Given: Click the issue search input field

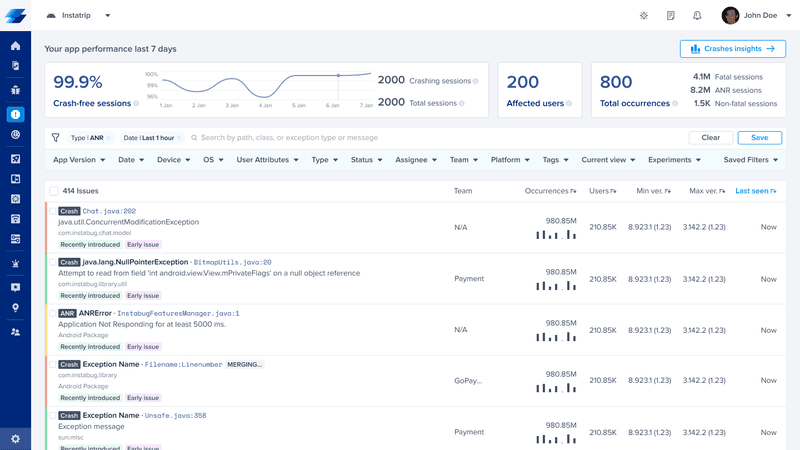Looking at the screenshot, I should point(430,138).
